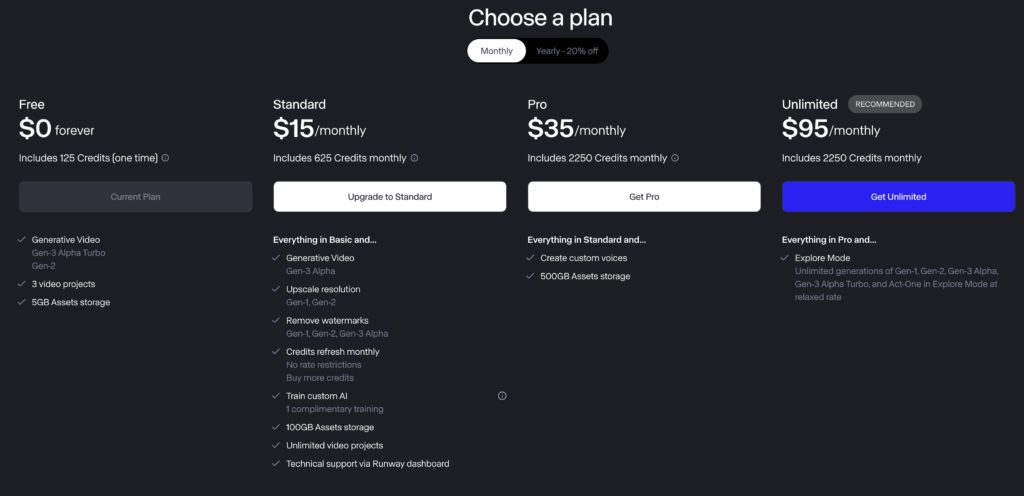Click info icon next to Free plan credits

165,158
